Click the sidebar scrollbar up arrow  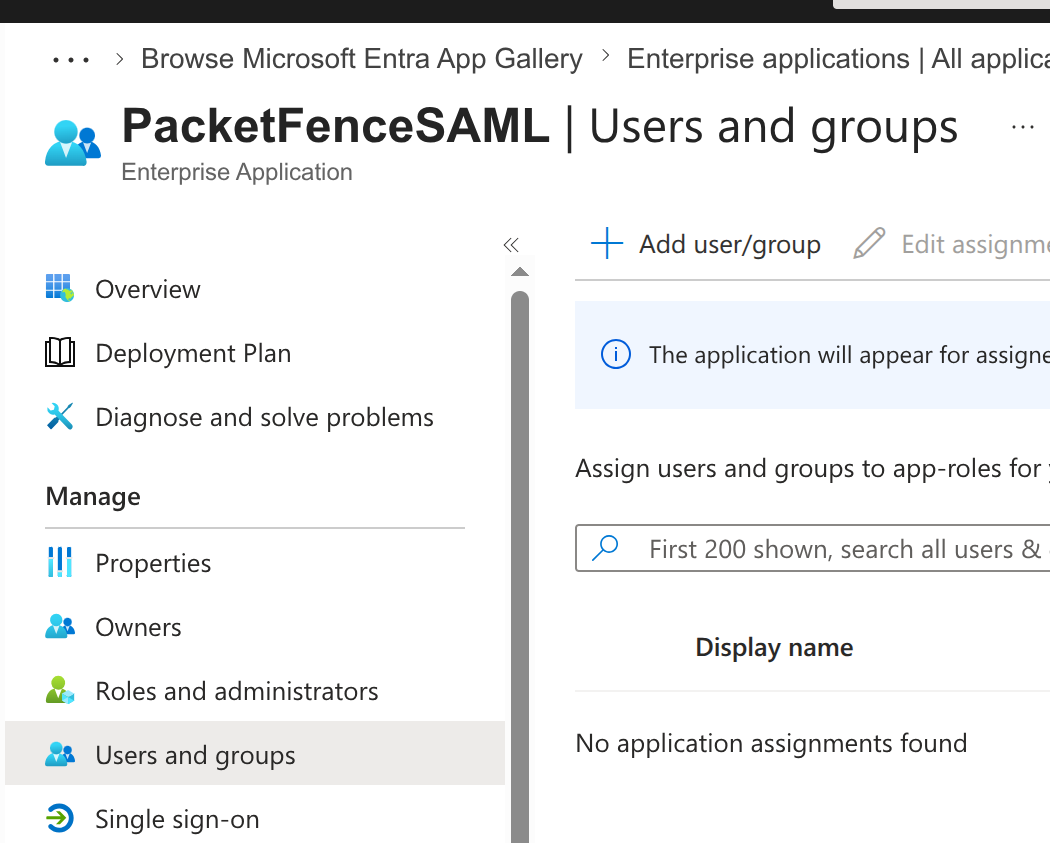(520, 272)
